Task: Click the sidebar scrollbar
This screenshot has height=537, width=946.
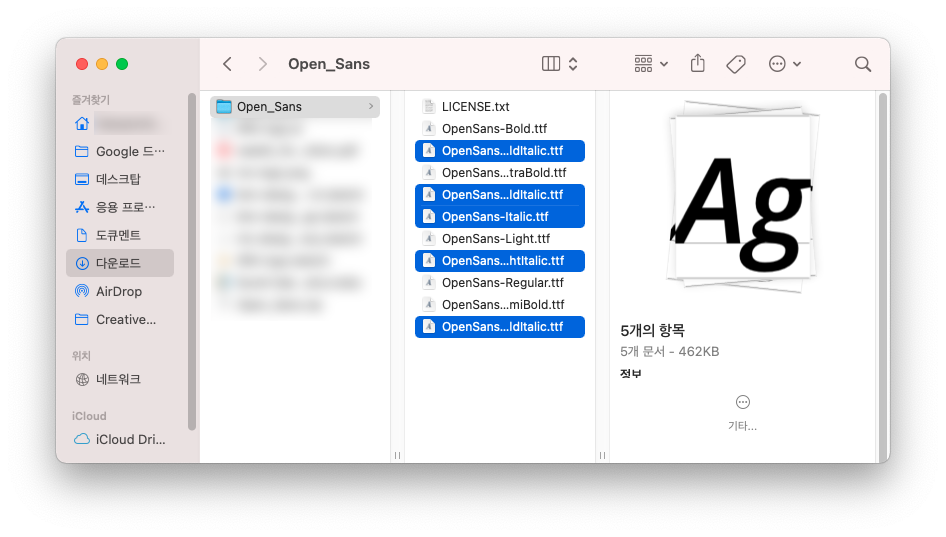Action: point(192,261)
